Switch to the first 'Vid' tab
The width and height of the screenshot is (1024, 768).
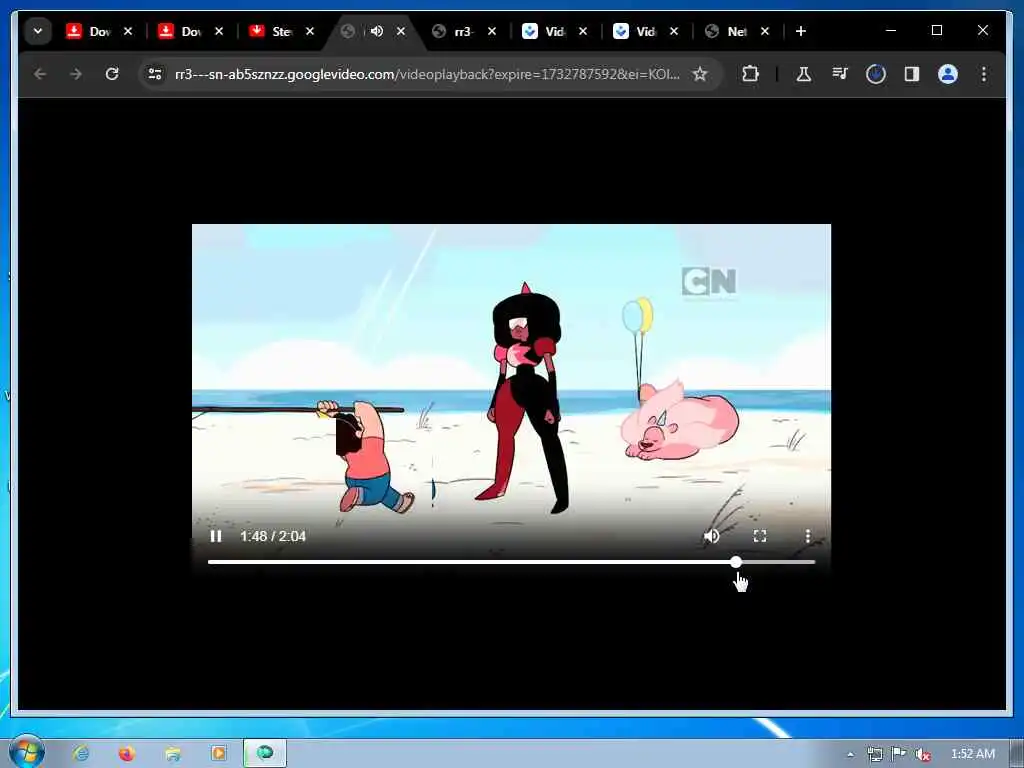pos(546,31)
